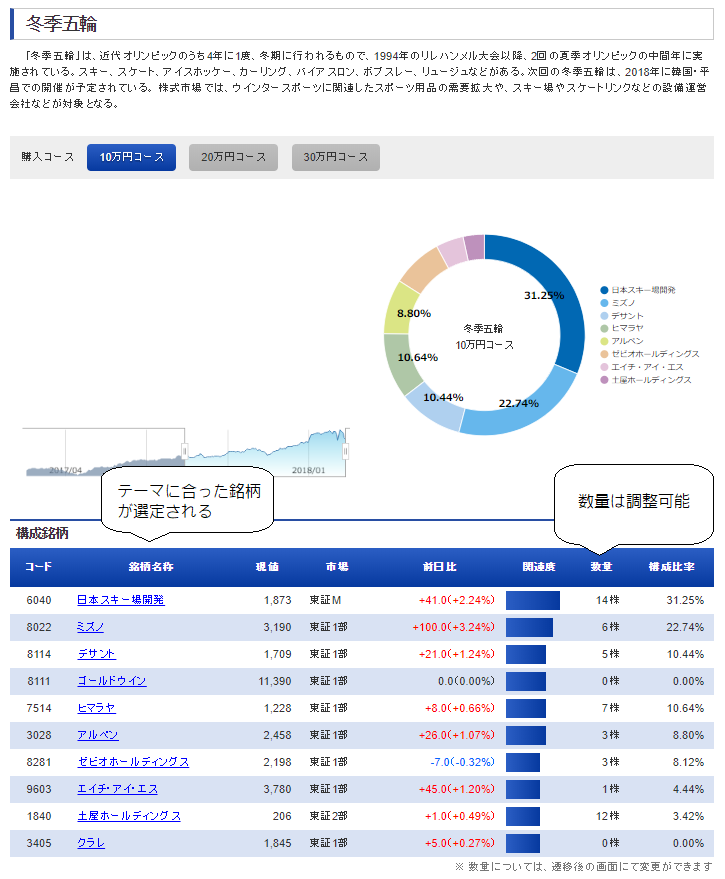This screenshot has width=725, height=879.
Task: Click the code 6040 cell
Action: [x=39, y=600]
